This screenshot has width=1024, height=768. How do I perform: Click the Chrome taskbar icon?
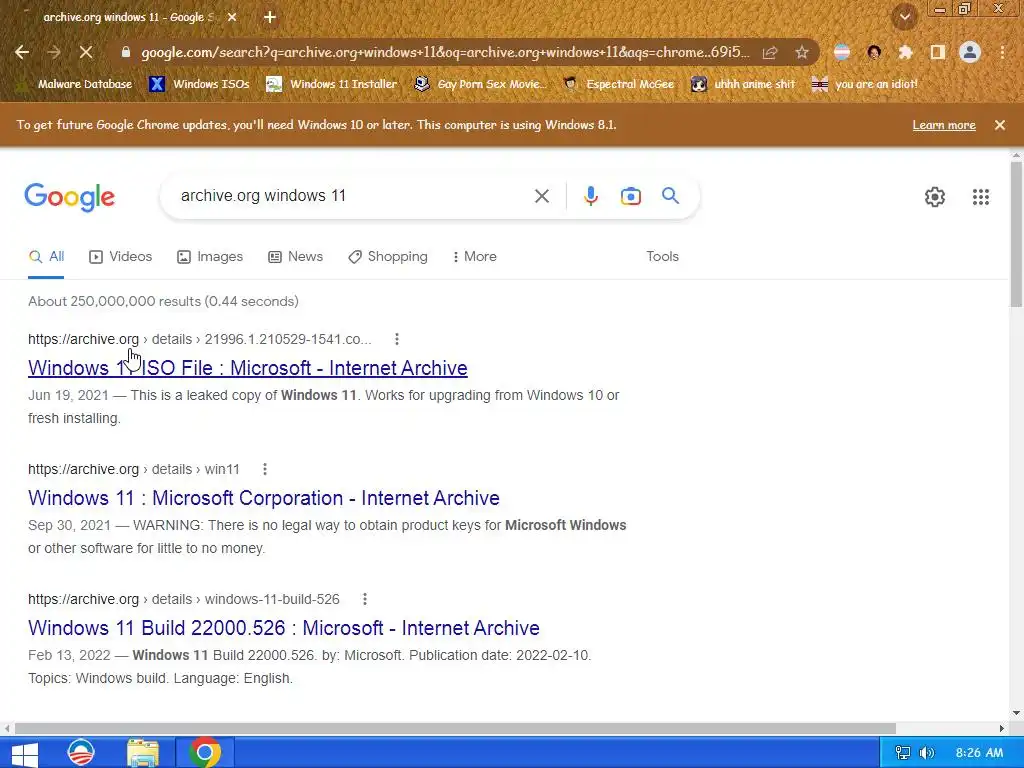point(204,753)
